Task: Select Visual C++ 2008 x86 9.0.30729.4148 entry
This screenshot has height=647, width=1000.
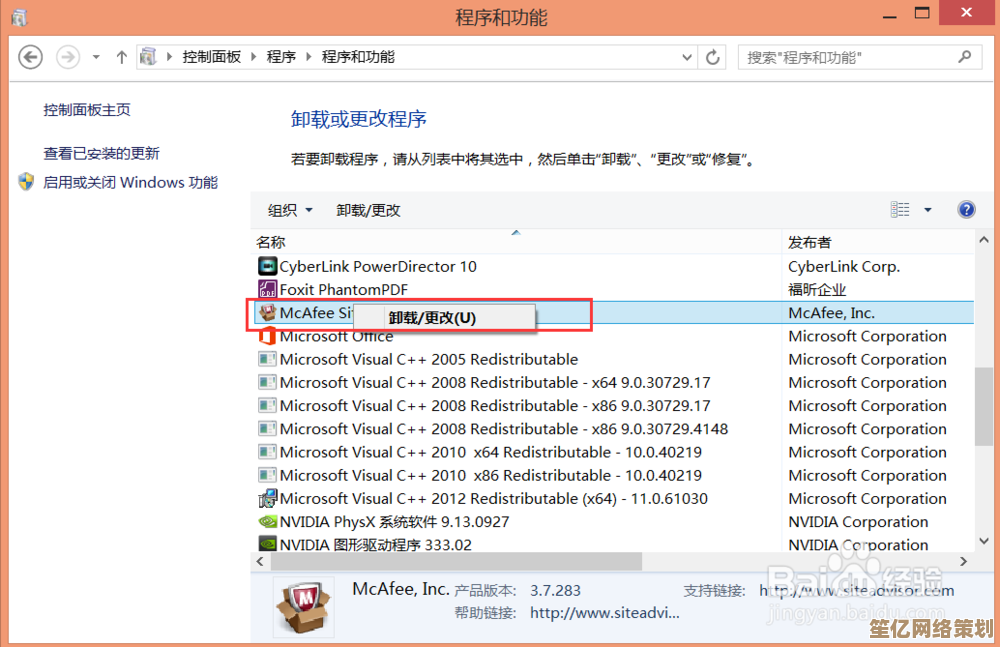Action: coord(504,429)
